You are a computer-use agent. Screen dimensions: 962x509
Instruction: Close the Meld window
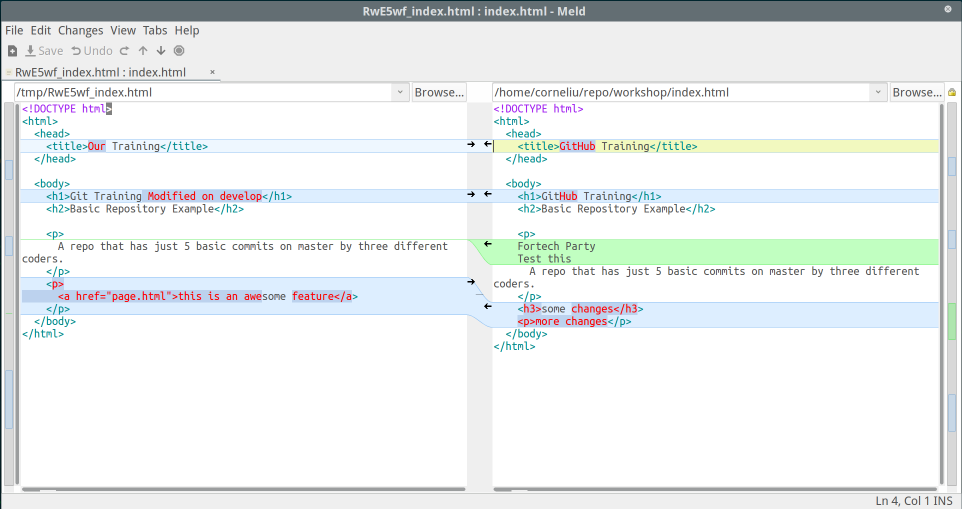[948, 9]
